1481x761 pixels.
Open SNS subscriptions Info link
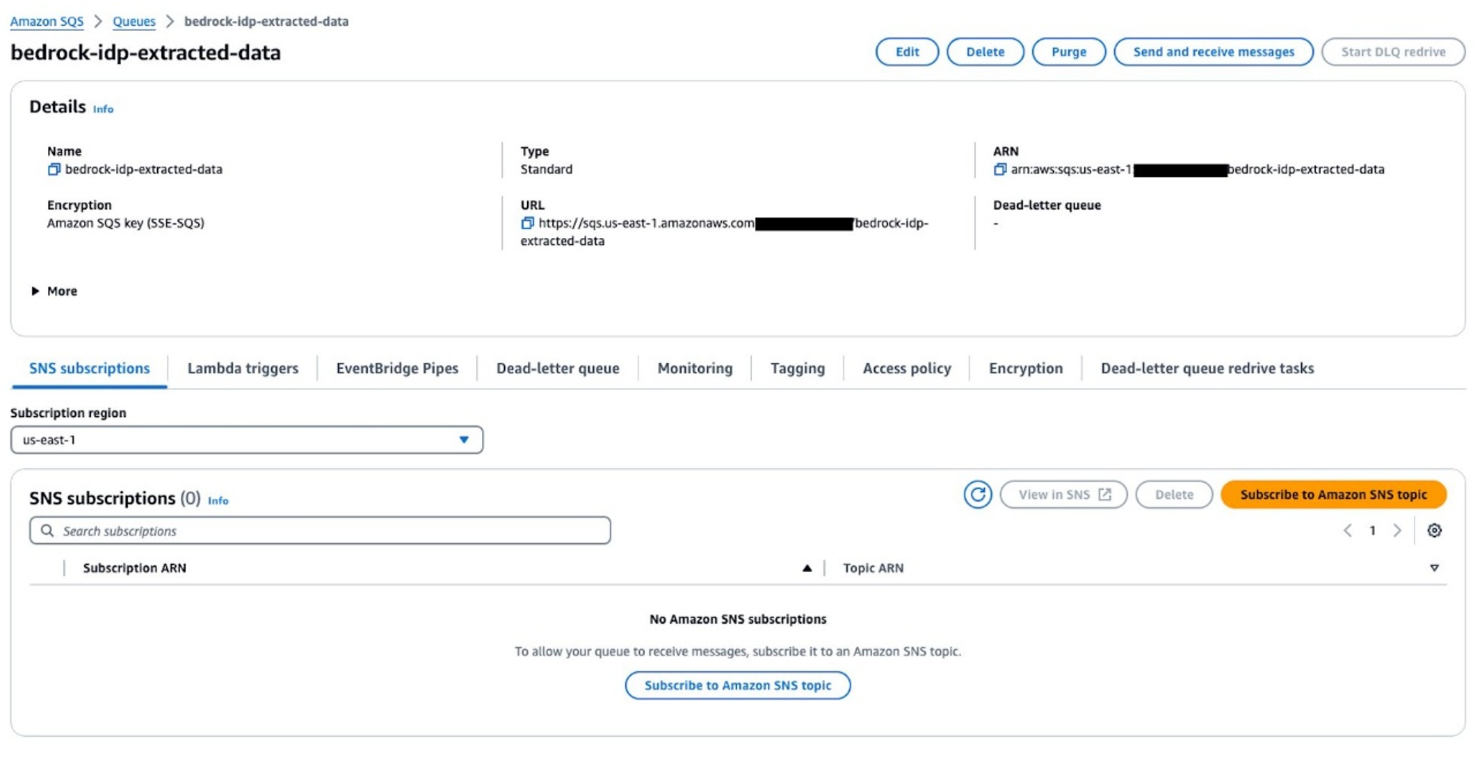(218, 501)
